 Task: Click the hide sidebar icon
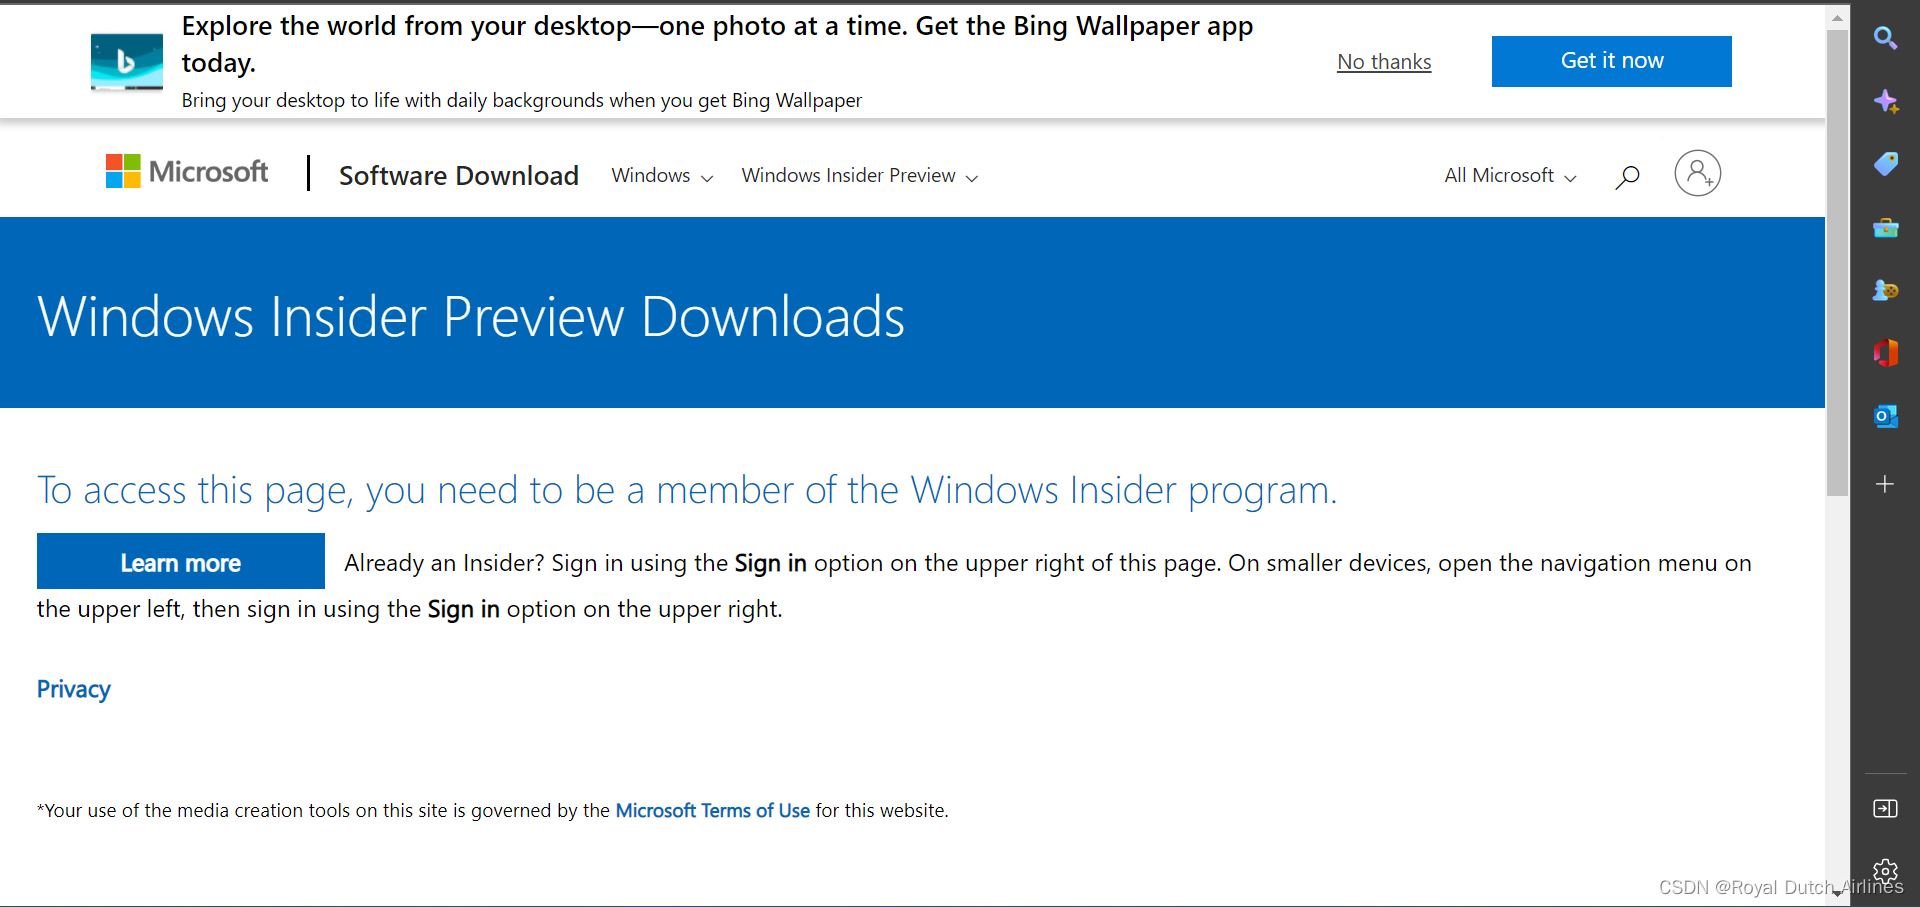pos(1885,809)
